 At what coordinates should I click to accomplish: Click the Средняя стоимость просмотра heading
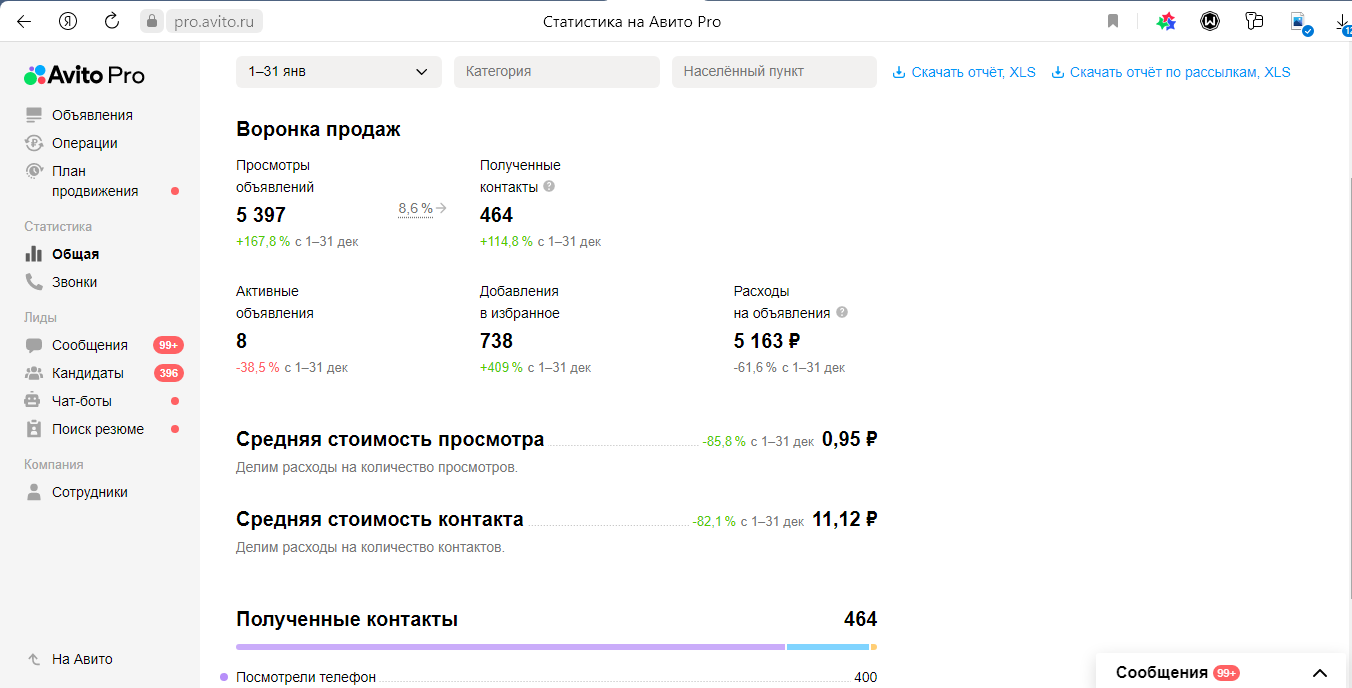click(x=390, y=439)
